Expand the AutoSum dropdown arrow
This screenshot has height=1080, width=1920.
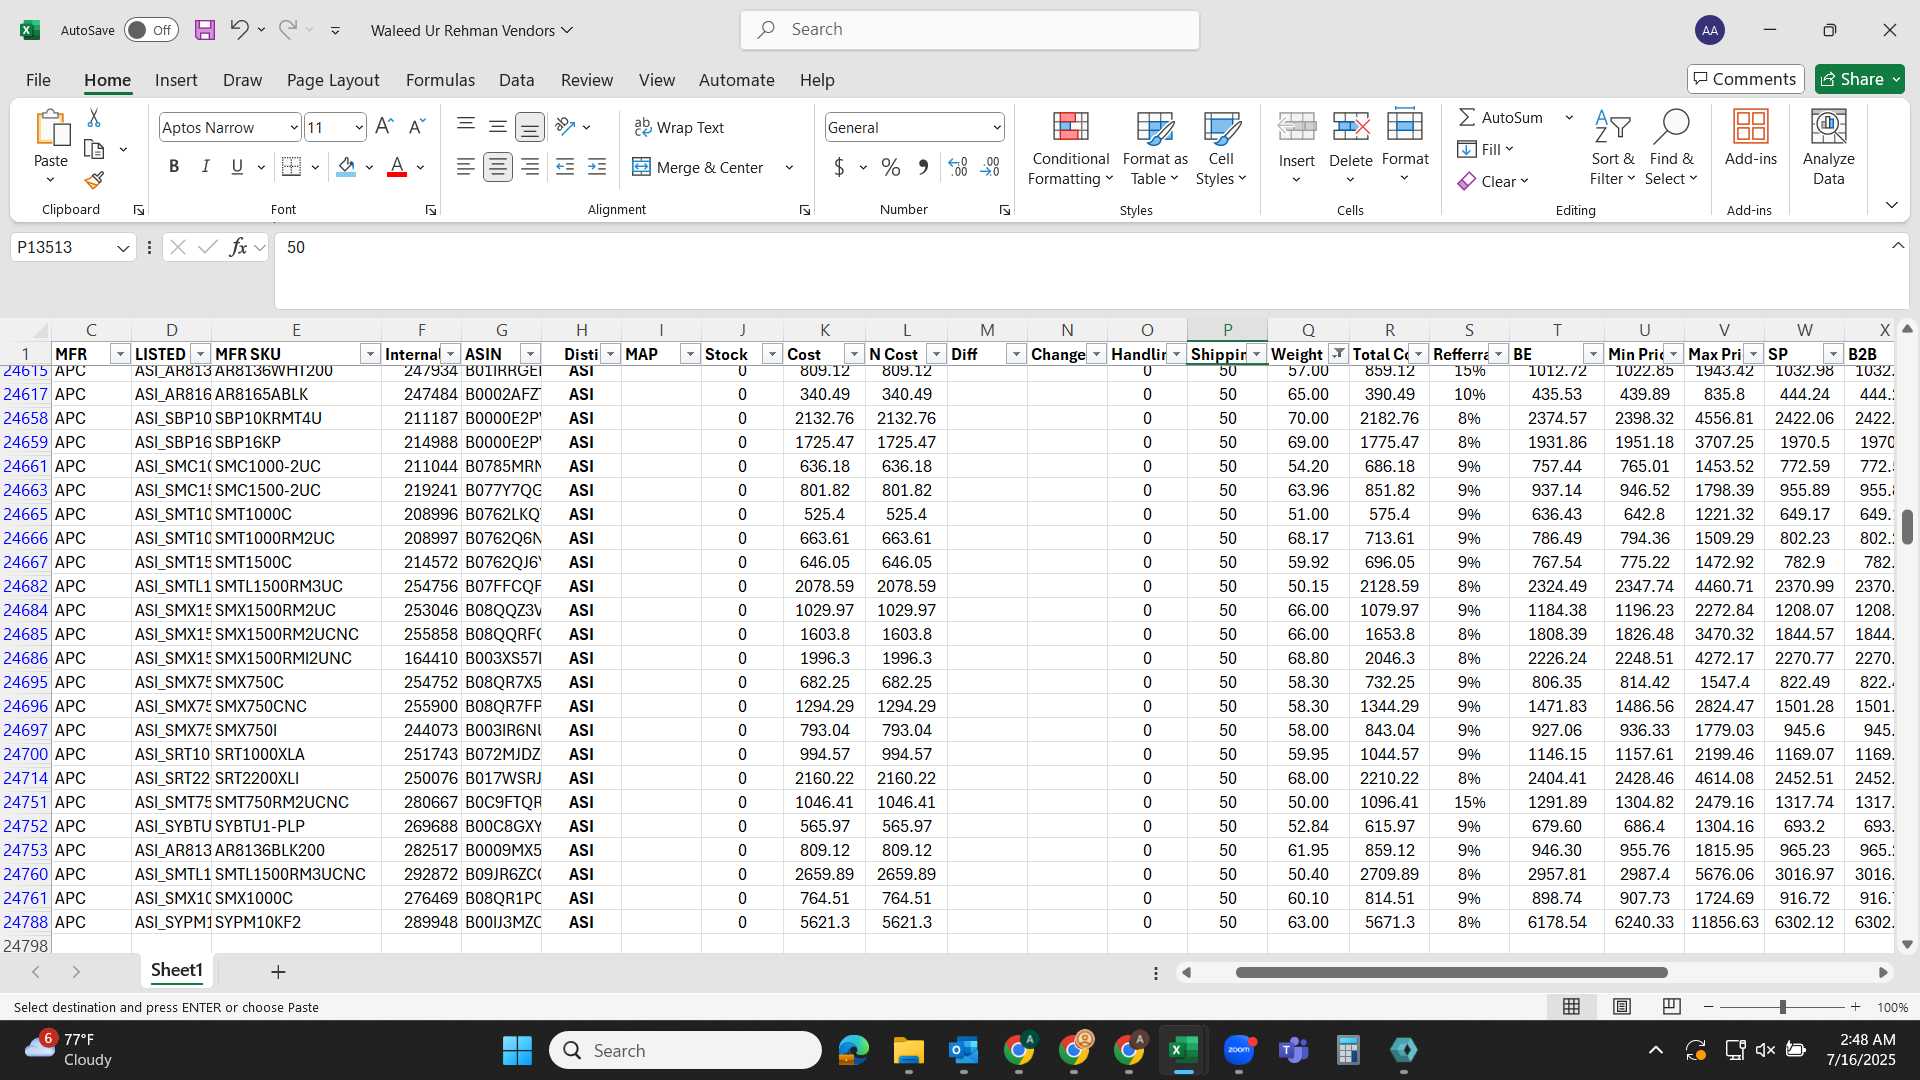(1569, 117)
